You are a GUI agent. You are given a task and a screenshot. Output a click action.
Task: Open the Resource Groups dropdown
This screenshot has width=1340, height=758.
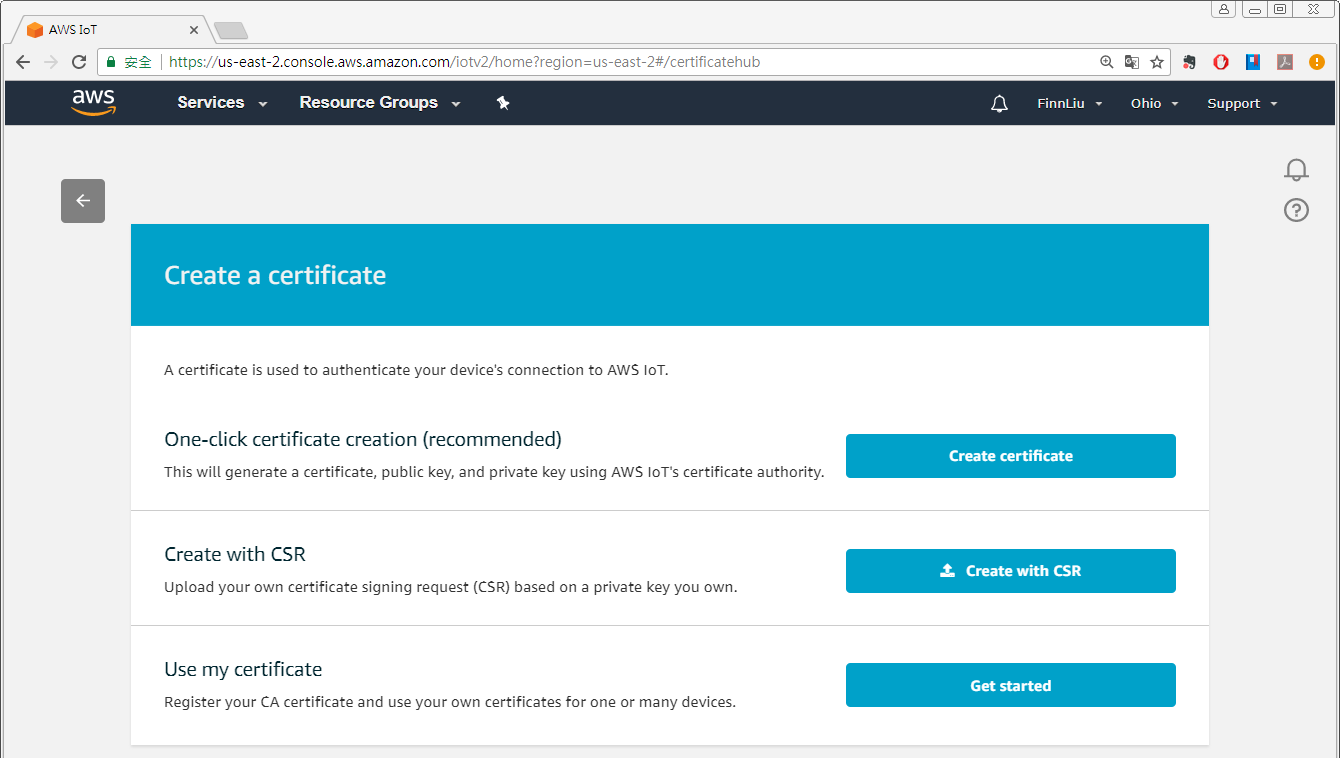pos(380,103)
